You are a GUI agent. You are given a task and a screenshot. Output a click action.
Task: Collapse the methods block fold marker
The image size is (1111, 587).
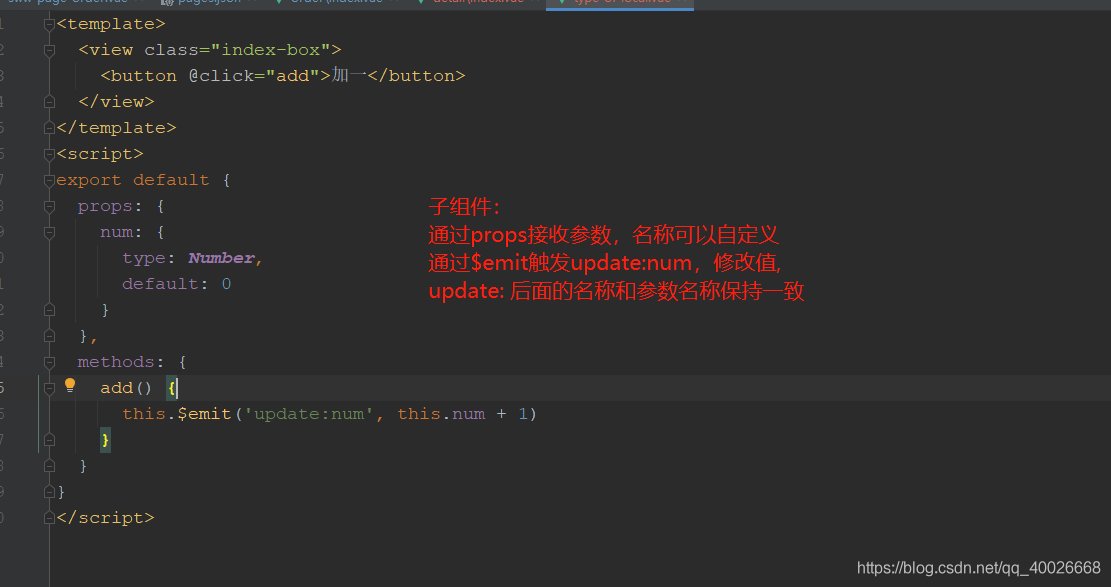pyautogui.click(x=49, y=362)
